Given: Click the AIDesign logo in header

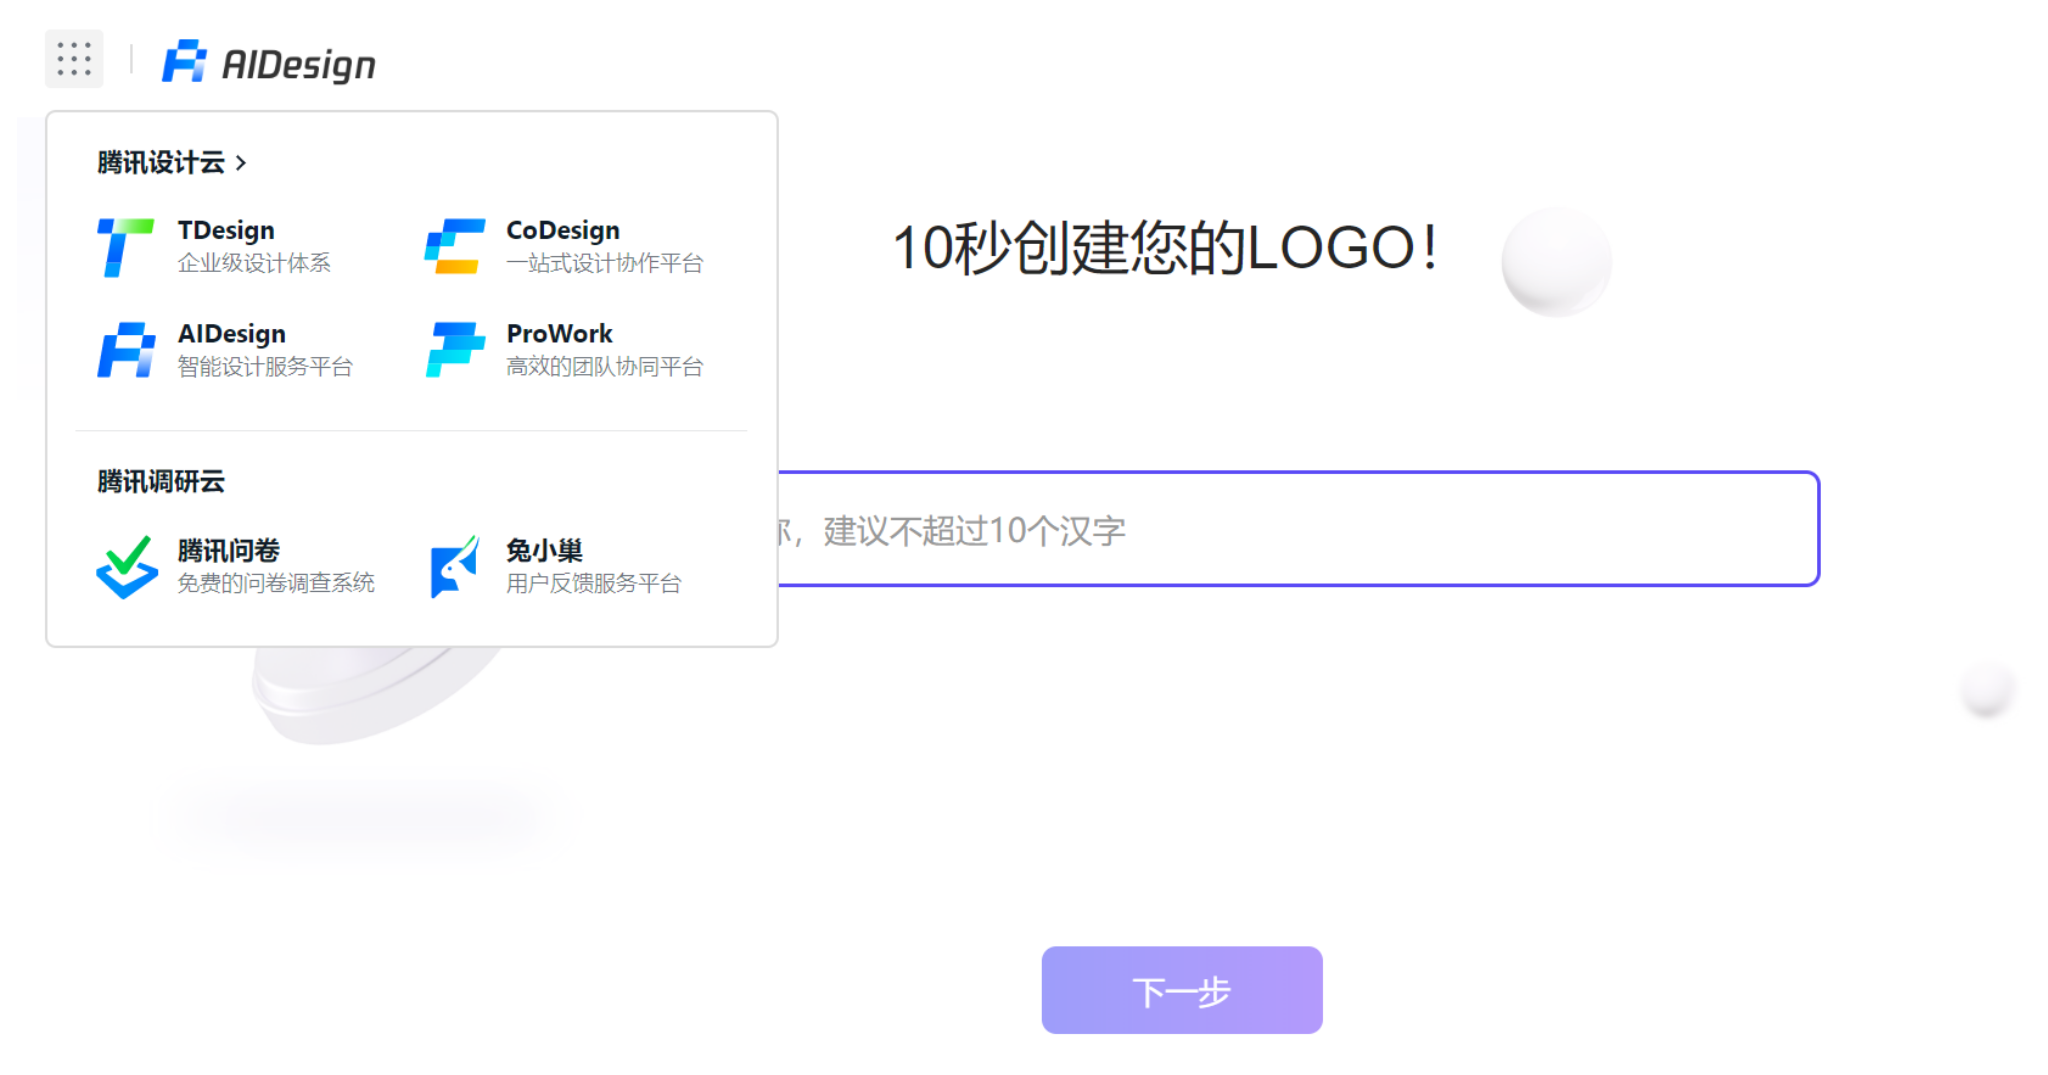Looking at the screenshot, I should (x=269, y=63).
